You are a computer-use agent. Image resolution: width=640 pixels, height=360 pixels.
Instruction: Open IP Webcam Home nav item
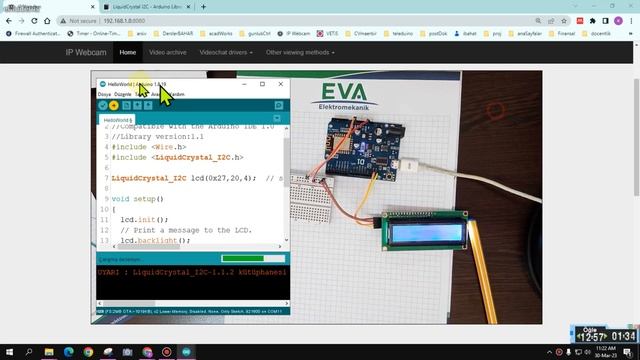click(x=128, y=52)
